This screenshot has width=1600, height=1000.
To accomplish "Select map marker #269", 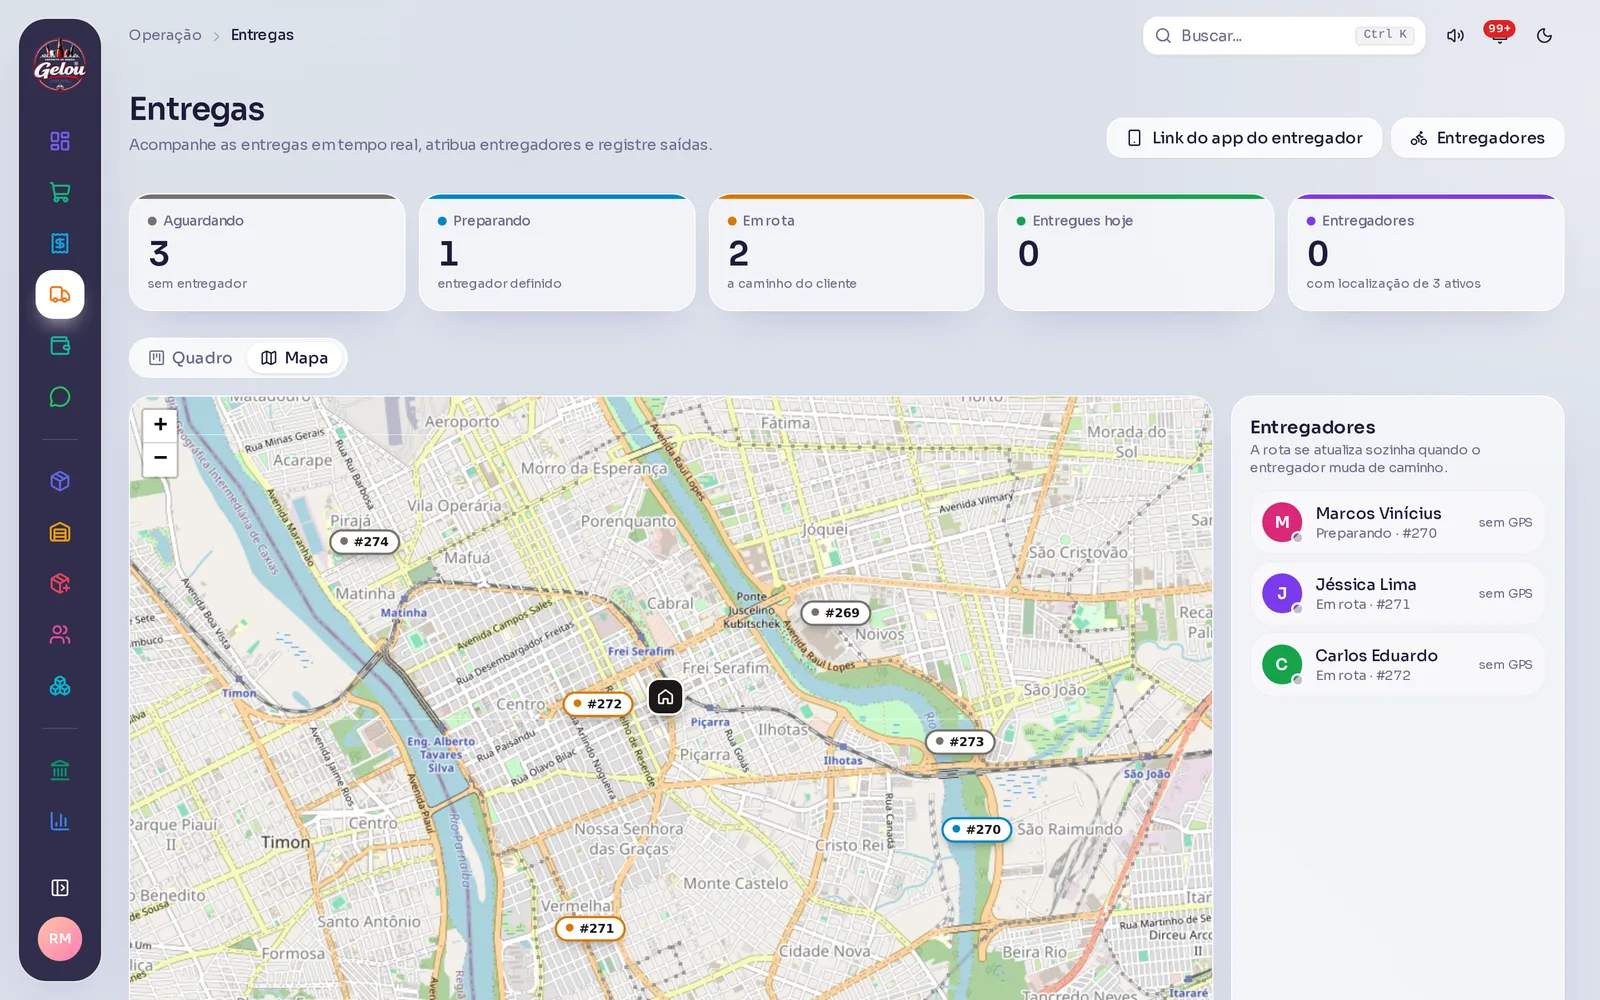I will point(836,613).
